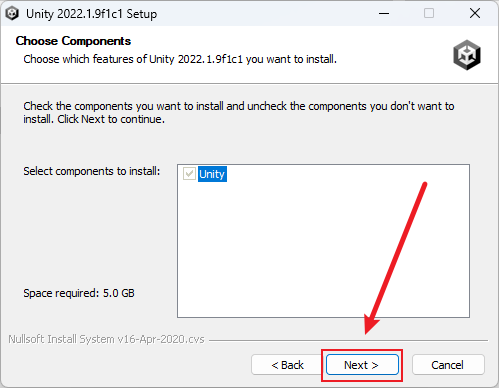Click the 'Space required: 5.0 GB' text

pos(79,293)
